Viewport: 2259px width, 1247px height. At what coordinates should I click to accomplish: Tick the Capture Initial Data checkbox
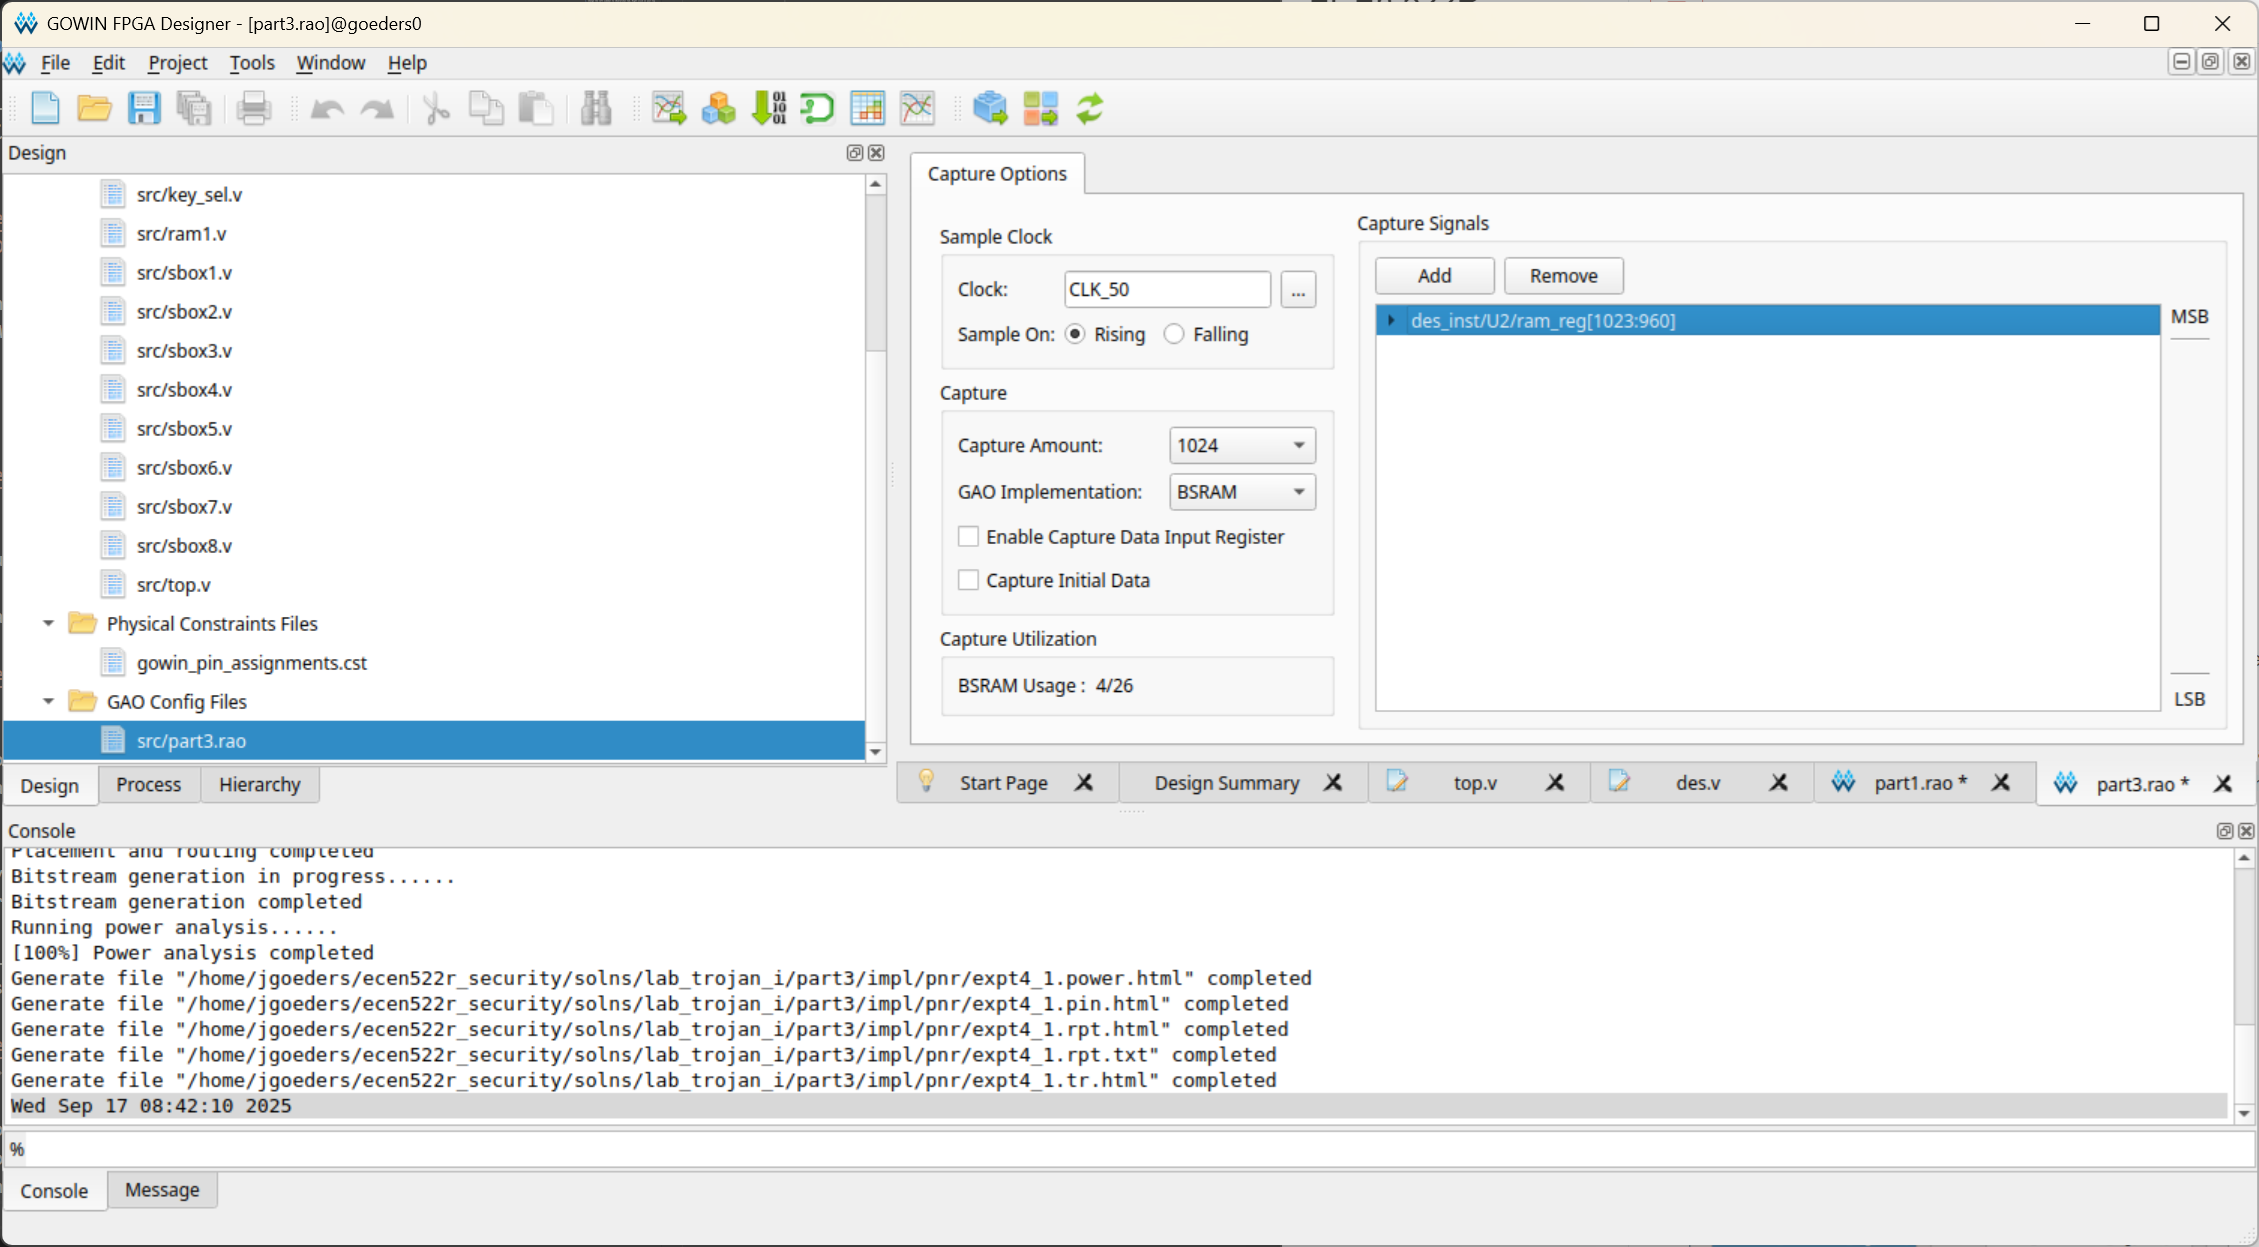tap(968, 580)
